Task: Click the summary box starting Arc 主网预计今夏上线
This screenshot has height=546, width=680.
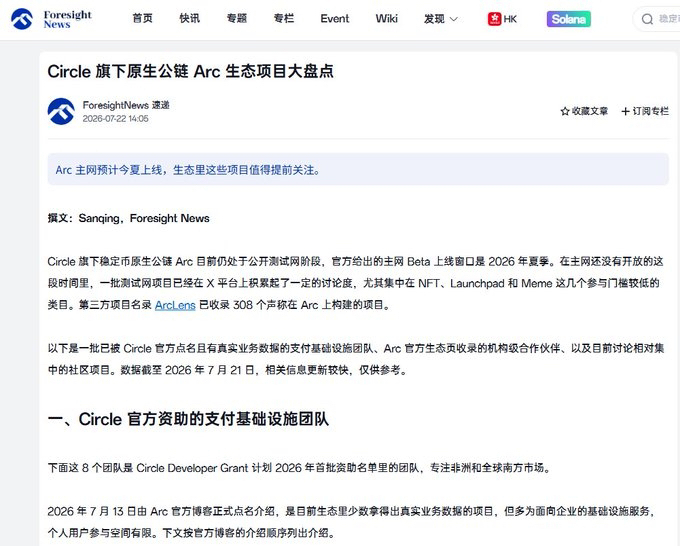Action: point(358,170)
